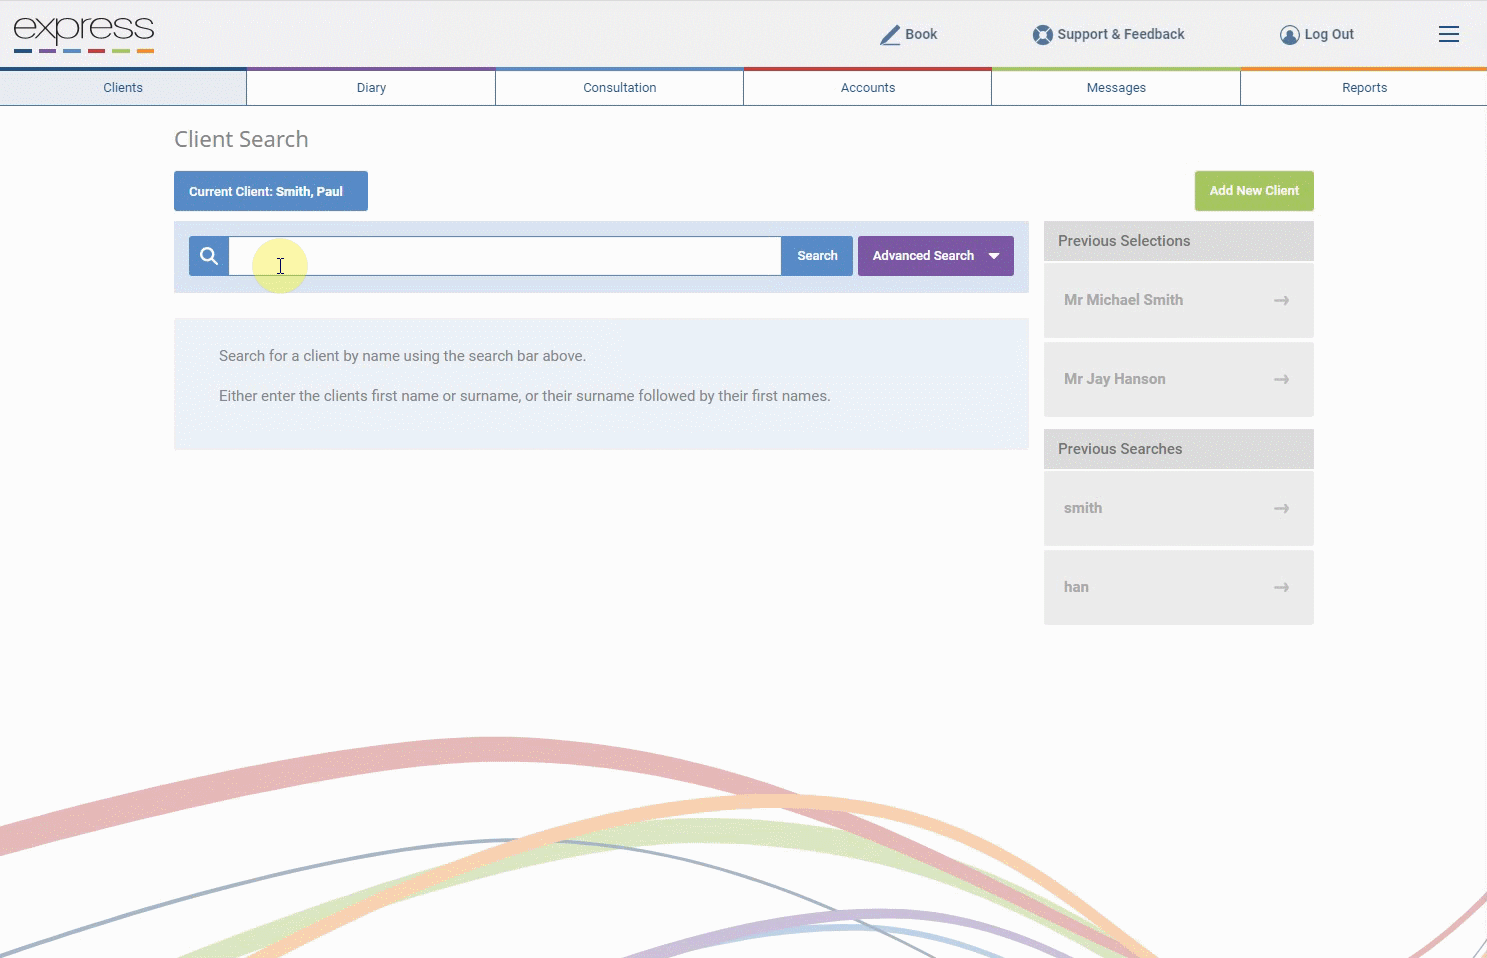Focus the client search text field

(x=505, y=256)
